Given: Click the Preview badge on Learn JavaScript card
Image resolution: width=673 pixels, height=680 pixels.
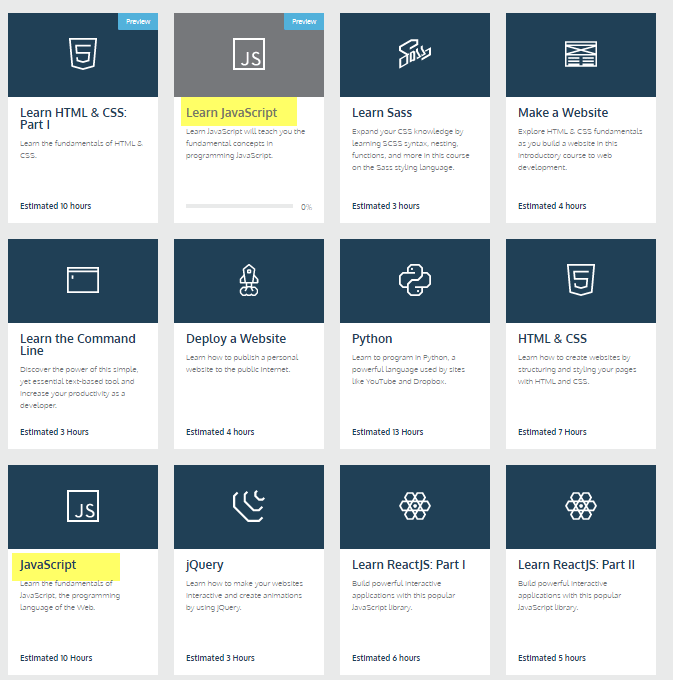Looking at the screenshot, I should (x=304, y=21).
